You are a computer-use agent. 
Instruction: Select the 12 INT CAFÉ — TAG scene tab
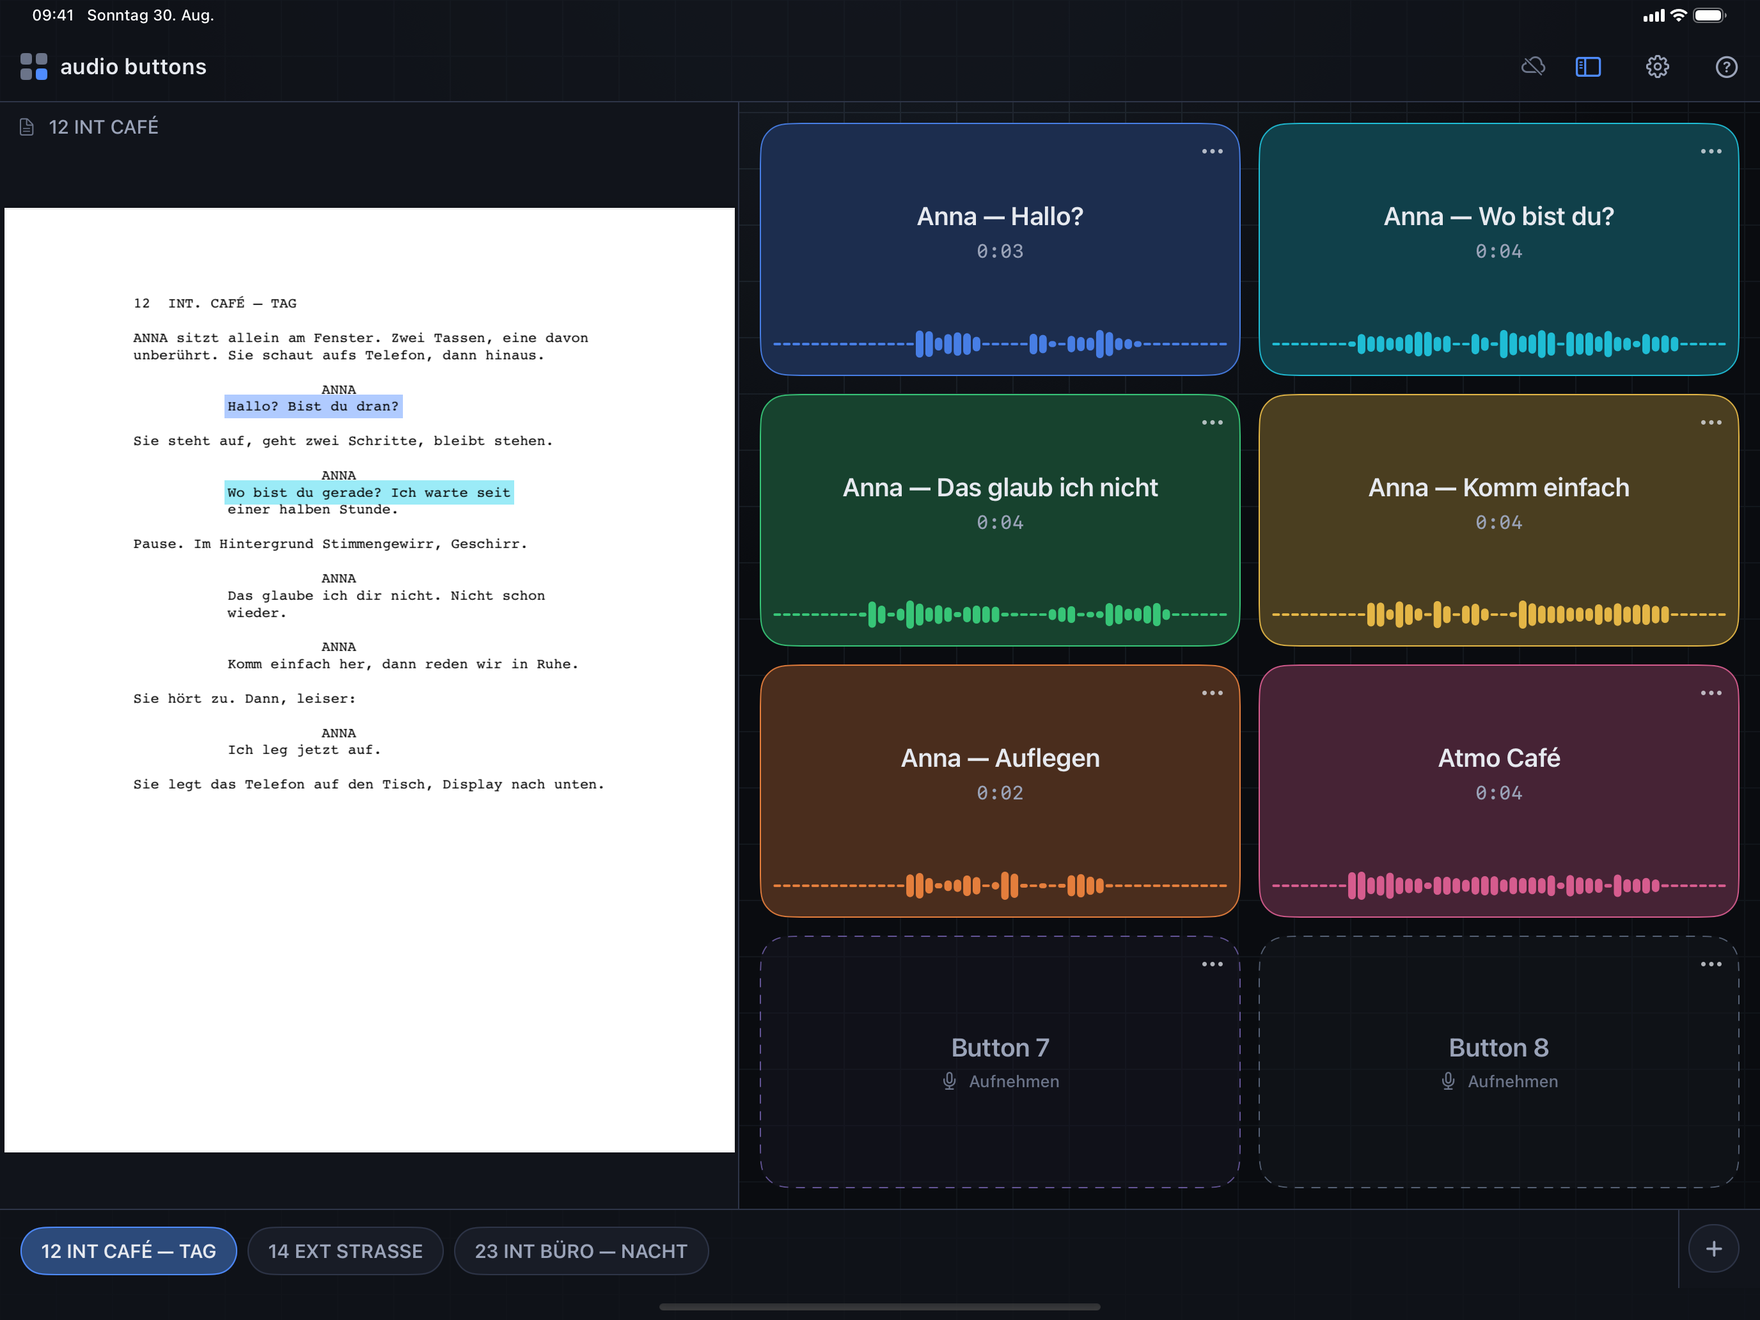click(128, 1251)
